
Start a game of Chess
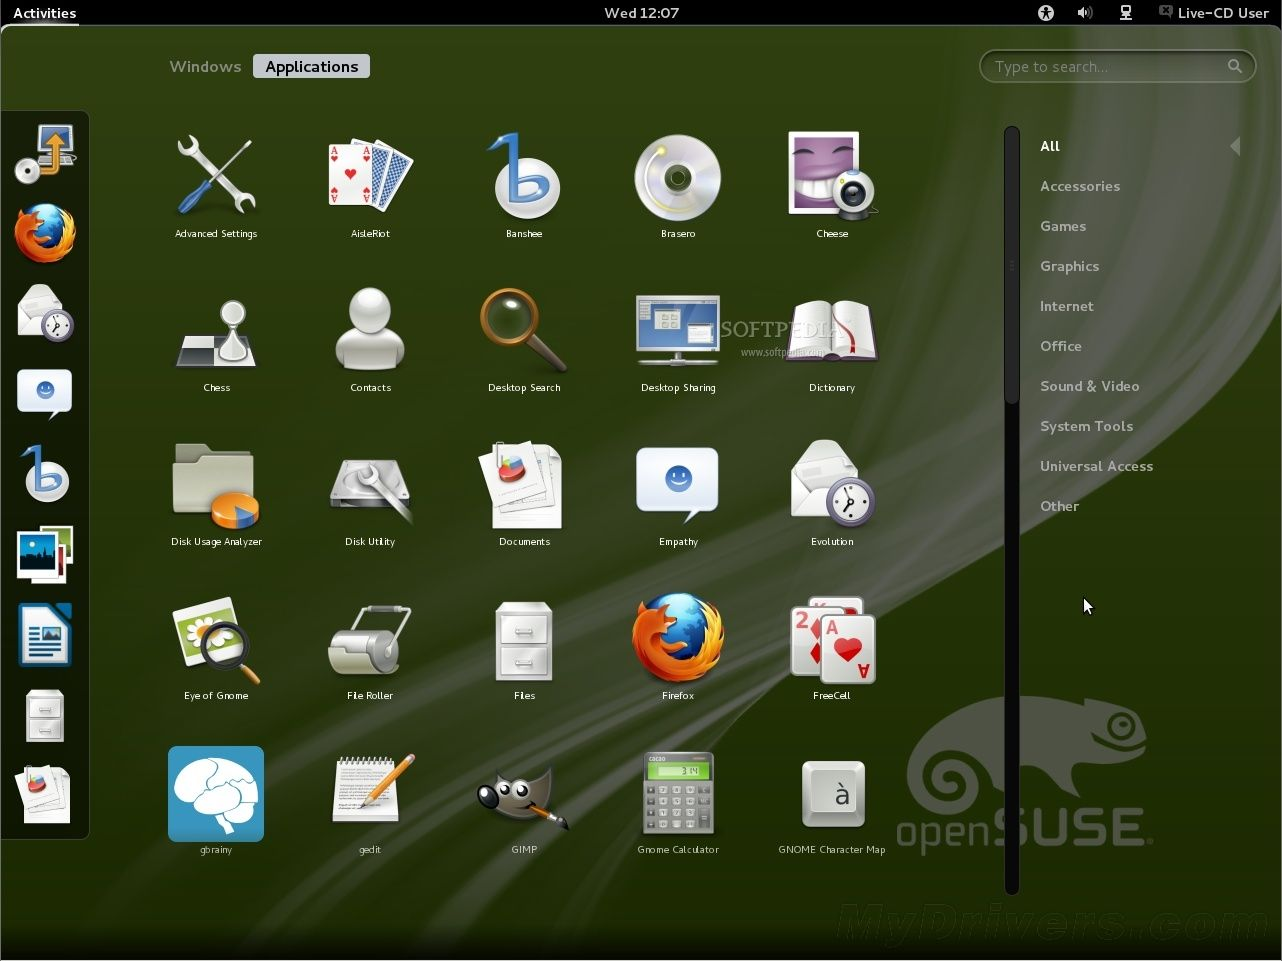point(216,330)
